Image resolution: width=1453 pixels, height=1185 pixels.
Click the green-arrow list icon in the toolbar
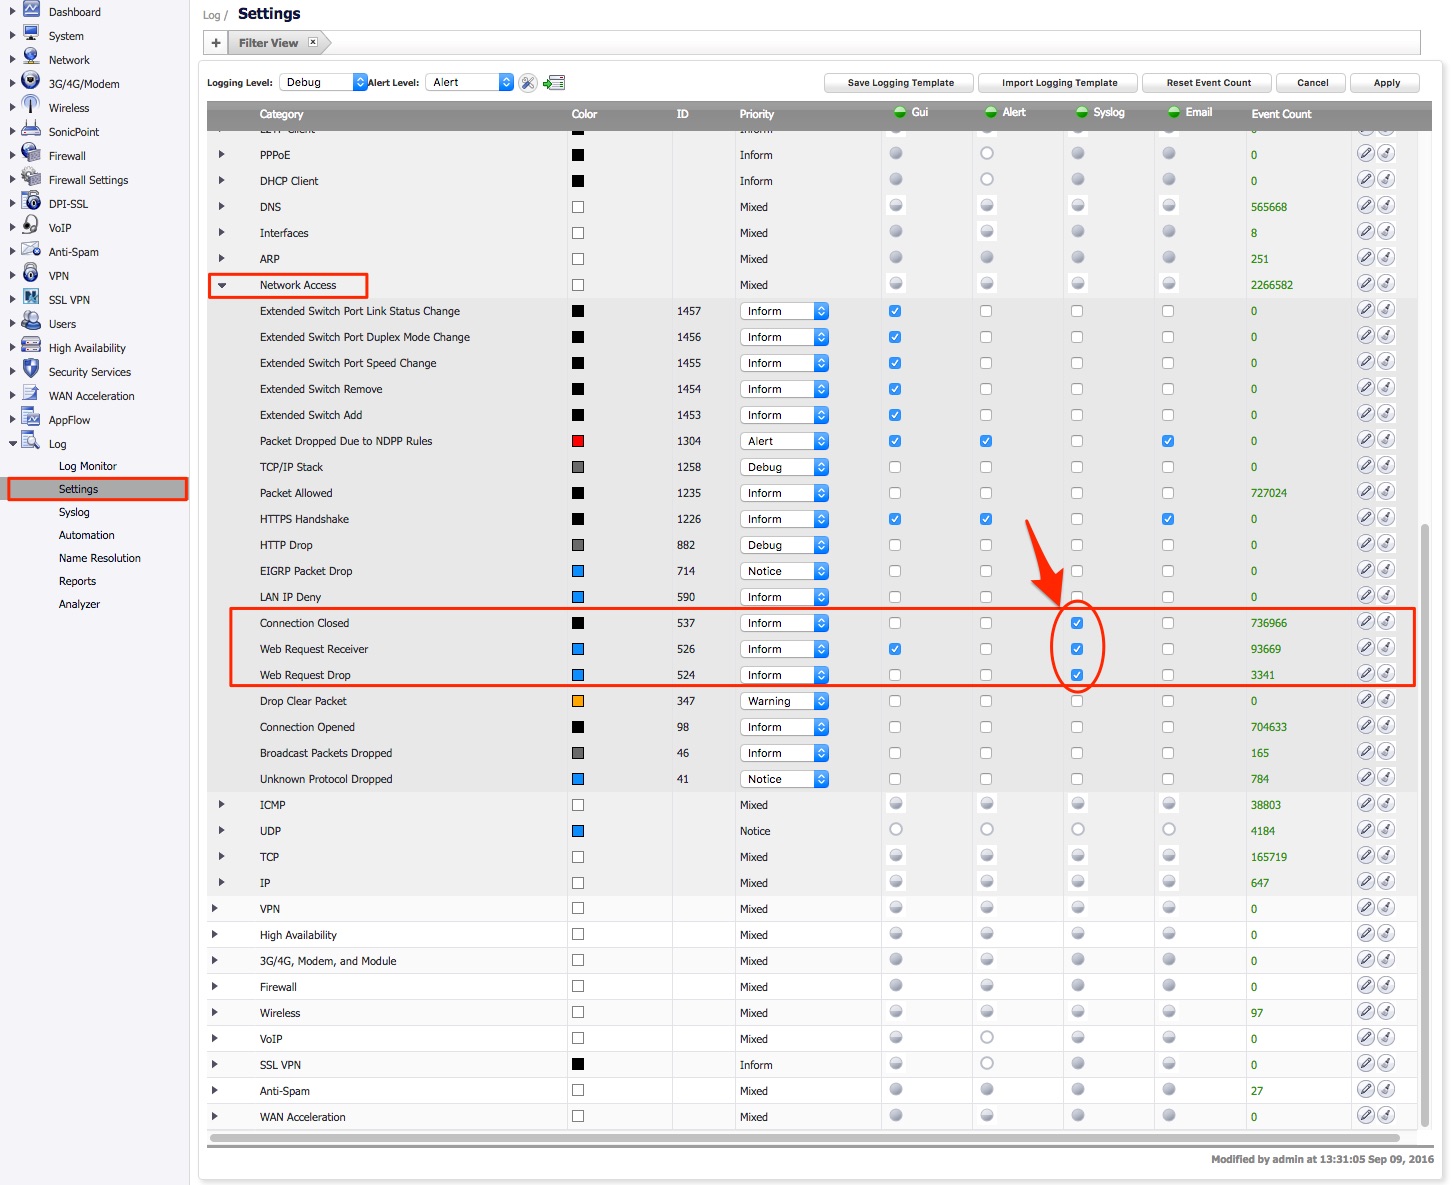(554, 83)
